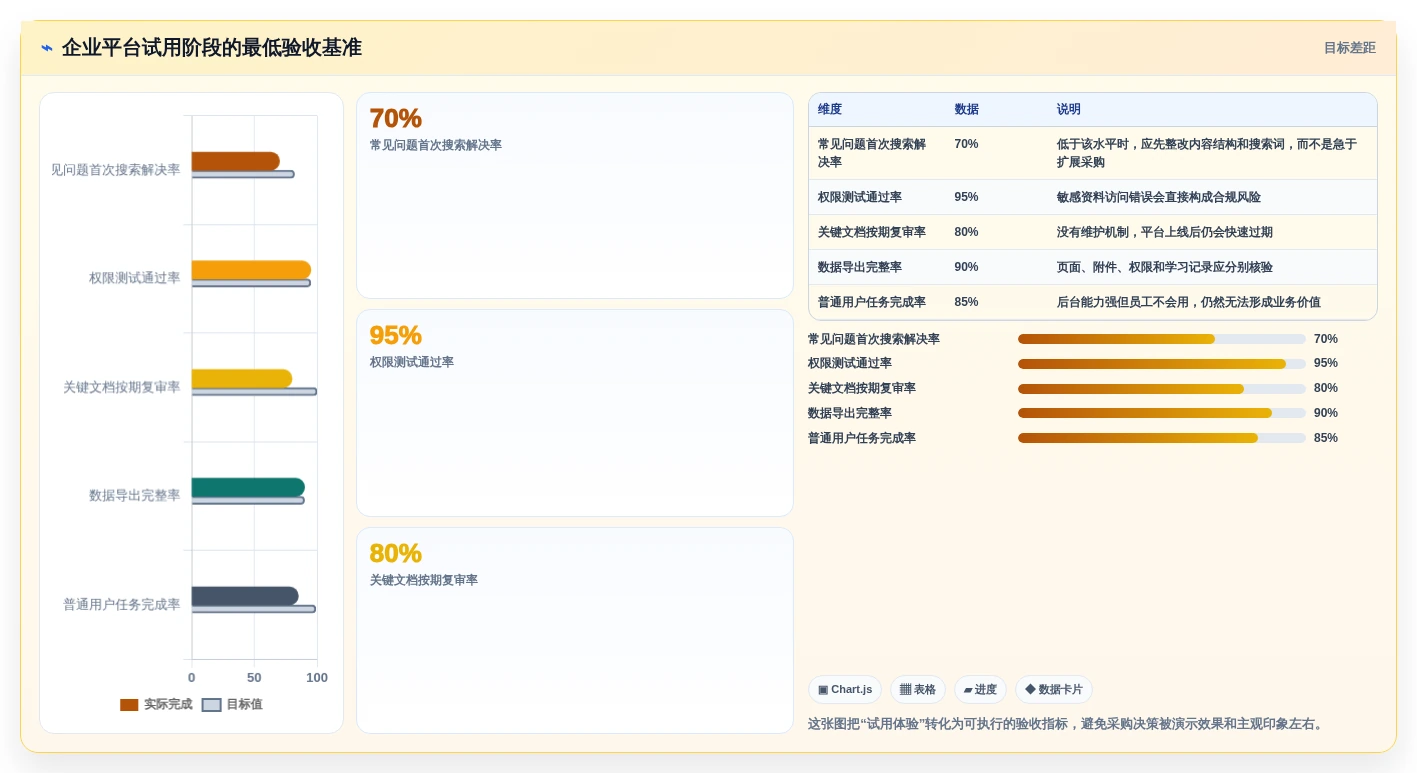The image size is (1417, 773).
Task: Click the 85% value in the table
Action: (966, 302)
